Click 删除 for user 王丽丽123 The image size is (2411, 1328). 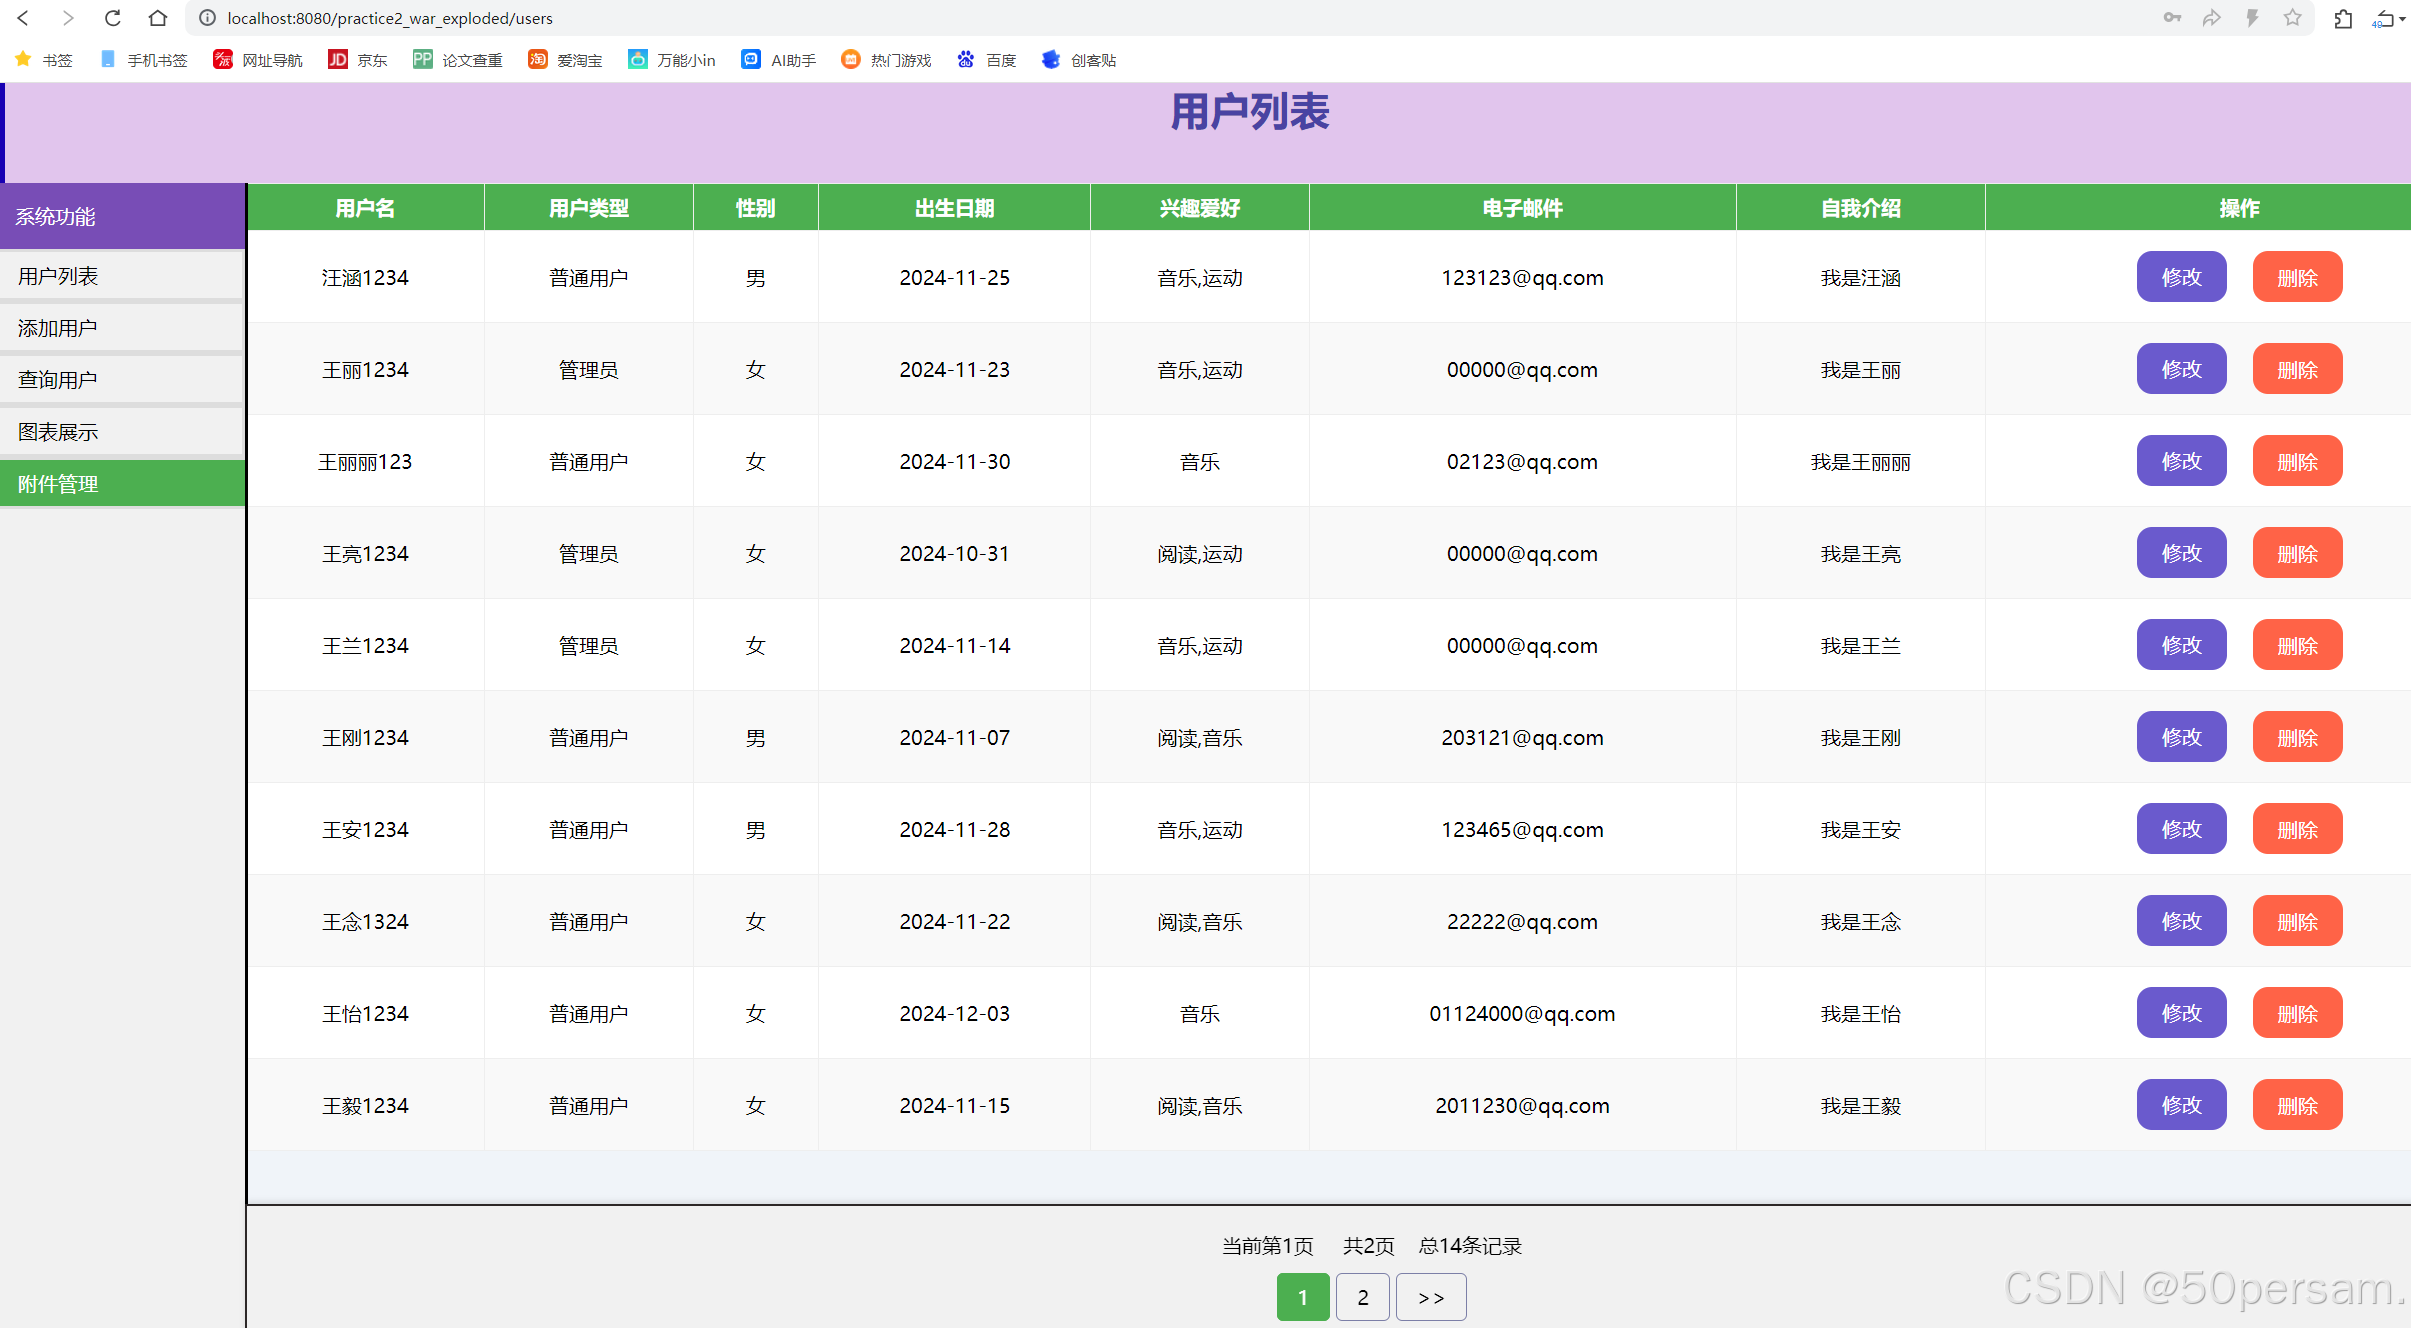tap(2297, 461)
